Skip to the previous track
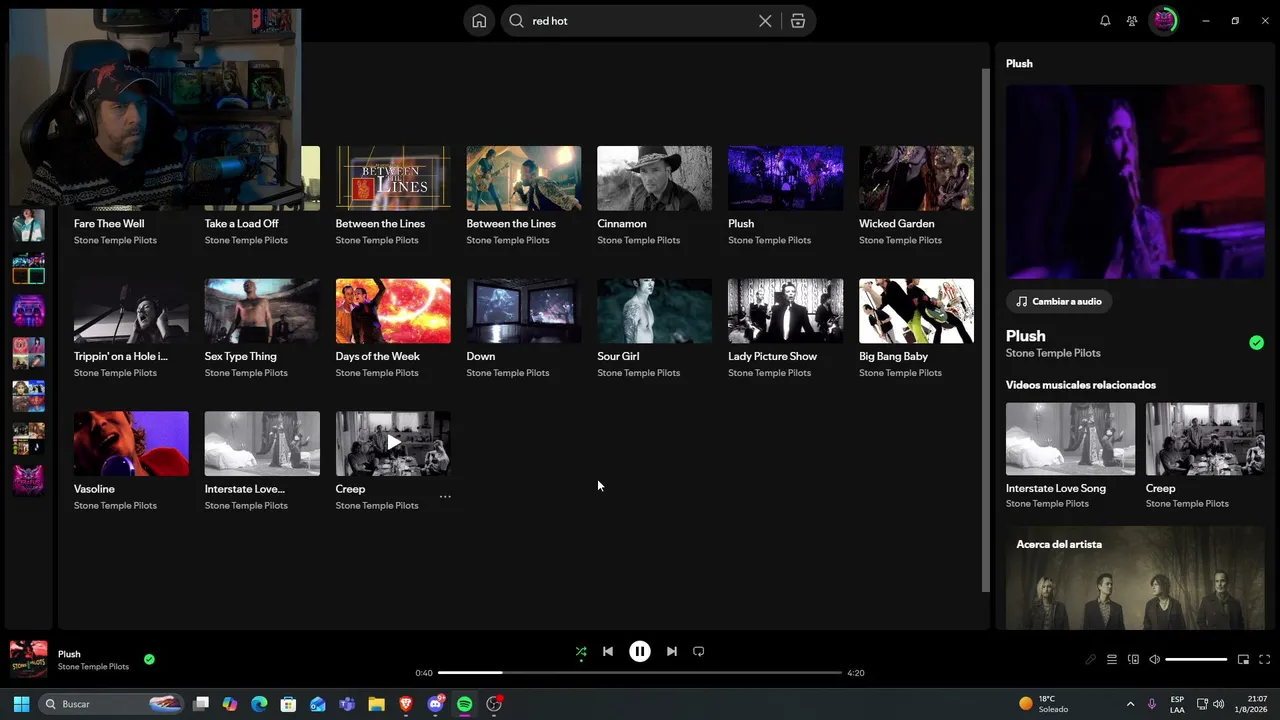The width and height of the screenshot is (1280, 720). coord(608,652)
